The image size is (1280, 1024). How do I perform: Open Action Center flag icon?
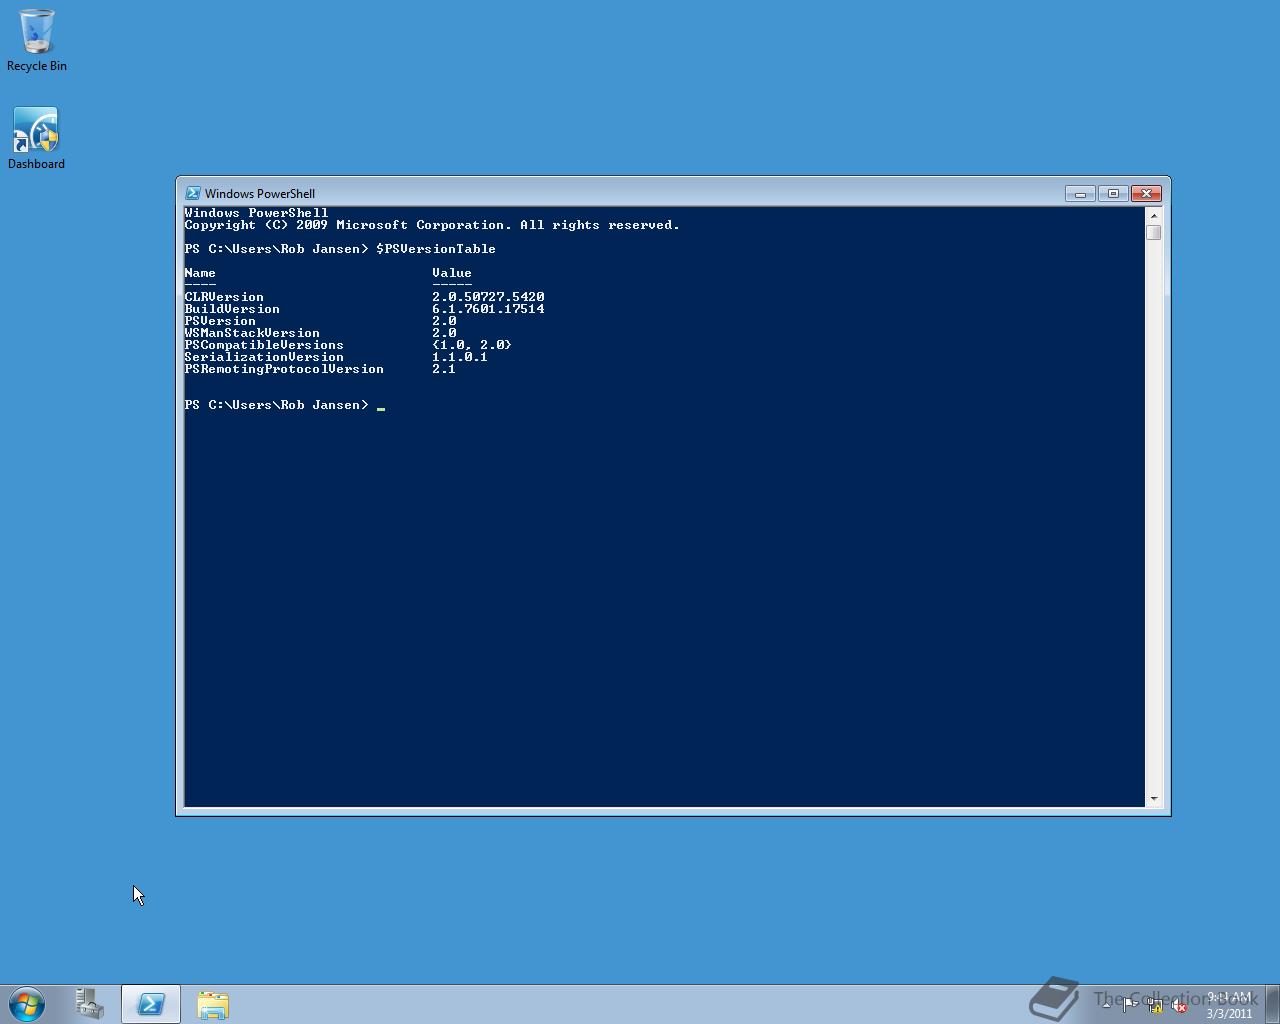(1130, 1005)
